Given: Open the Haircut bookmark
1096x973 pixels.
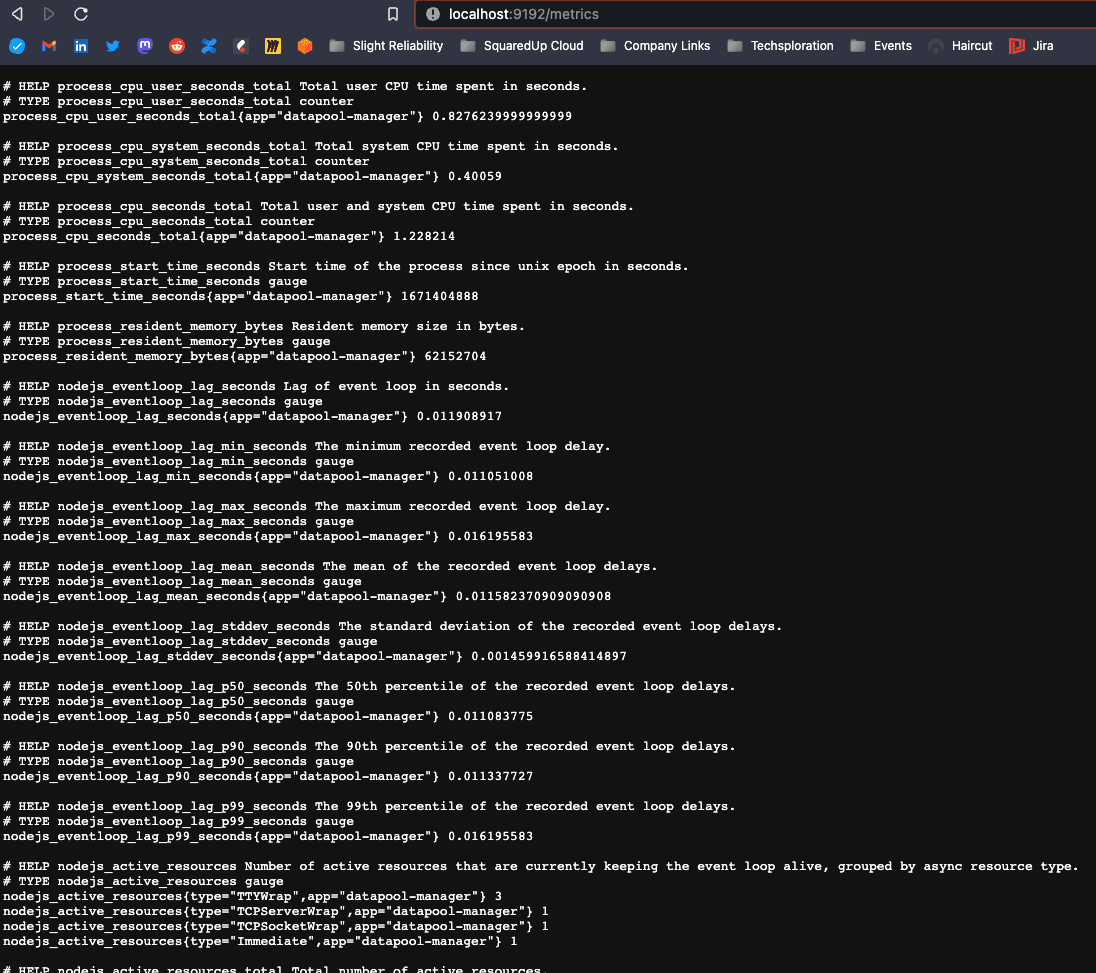Looking at the screenshot, I should click(960, 46).
